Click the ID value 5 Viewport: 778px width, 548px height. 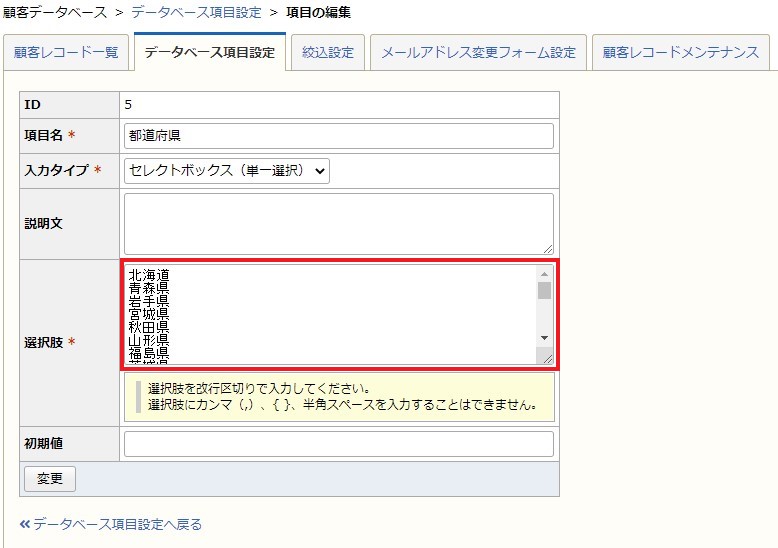[x=128, y=105]
